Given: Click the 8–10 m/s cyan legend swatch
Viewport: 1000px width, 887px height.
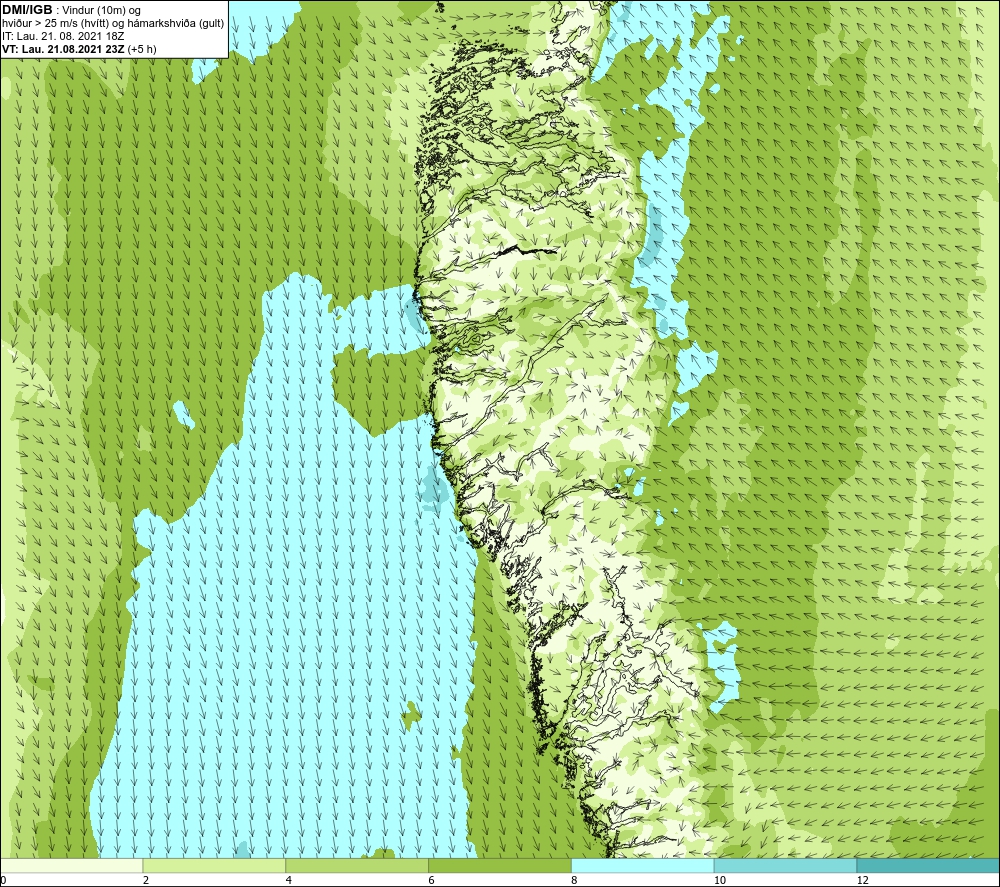Looking at the screenshot, I should pos(643,865).
